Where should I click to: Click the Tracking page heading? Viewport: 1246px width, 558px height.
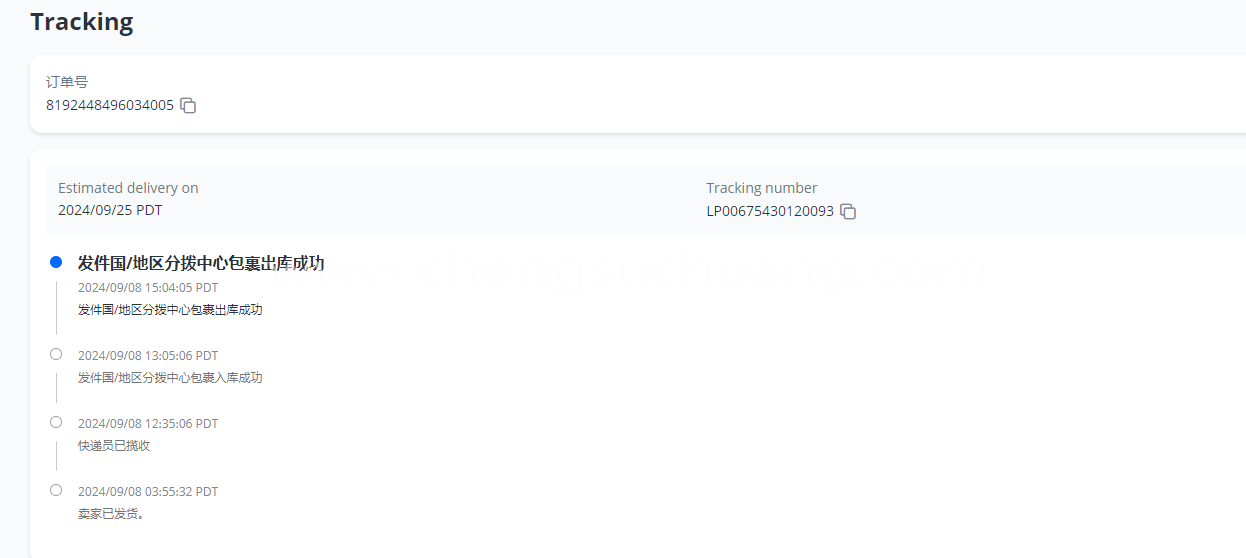pos(82,21)
